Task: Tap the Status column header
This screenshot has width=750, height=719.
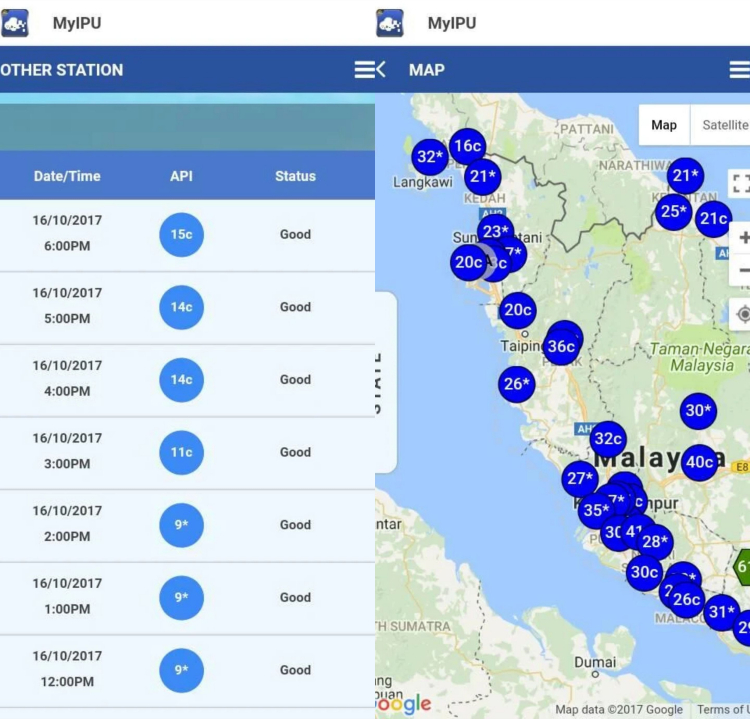Action: point(295,176)
